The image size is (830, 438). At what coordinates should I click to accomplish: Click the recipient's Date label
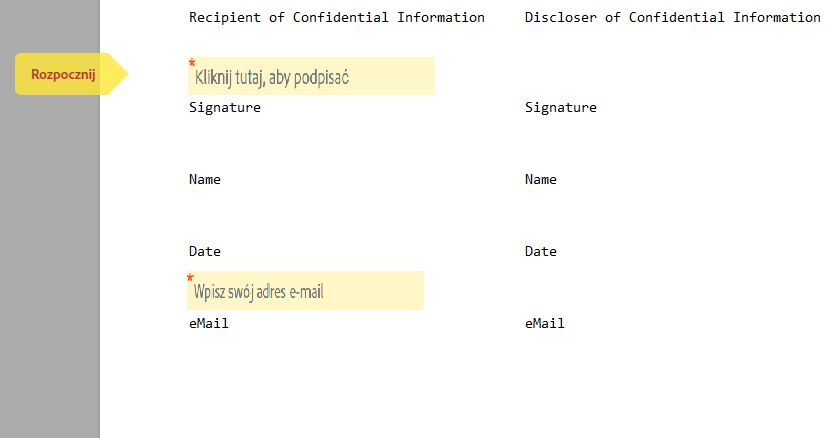pos(205,252)
